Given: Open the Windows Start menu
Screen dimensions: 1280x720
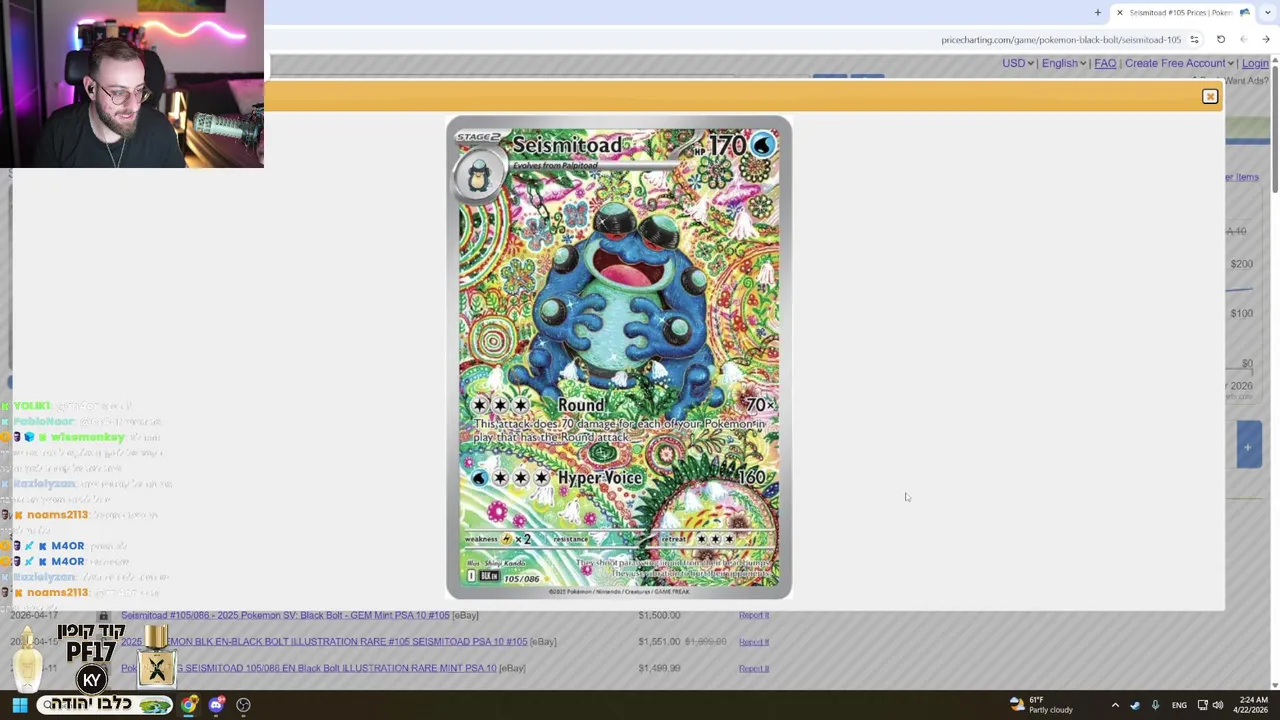Looking at the screenshot, I should [19, 705].
